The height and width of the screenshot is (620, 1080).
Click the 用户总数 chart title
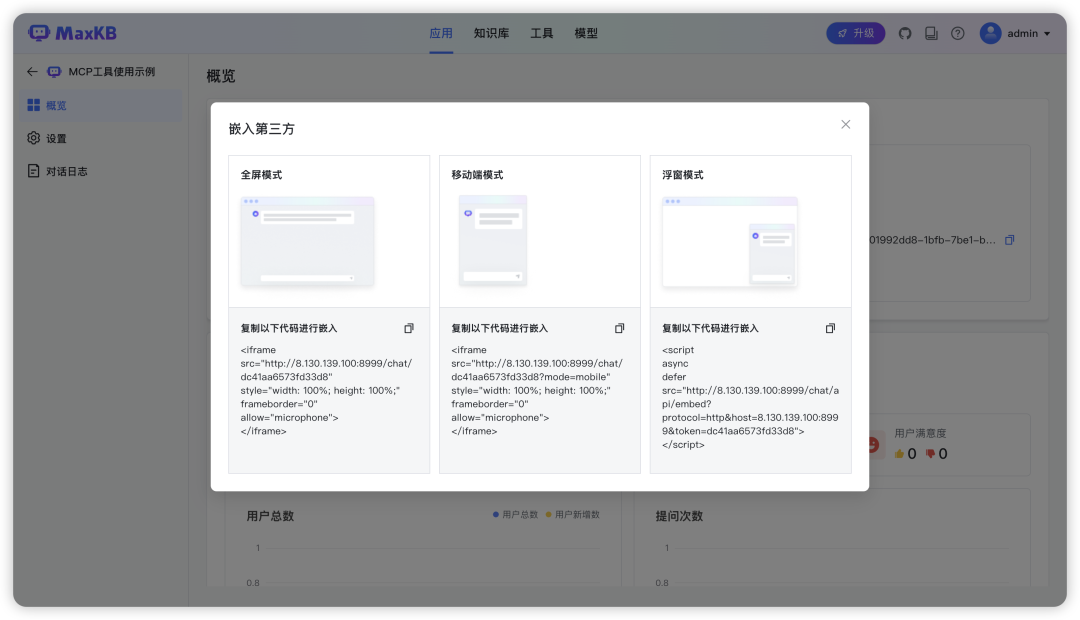[x=270, y=516]
